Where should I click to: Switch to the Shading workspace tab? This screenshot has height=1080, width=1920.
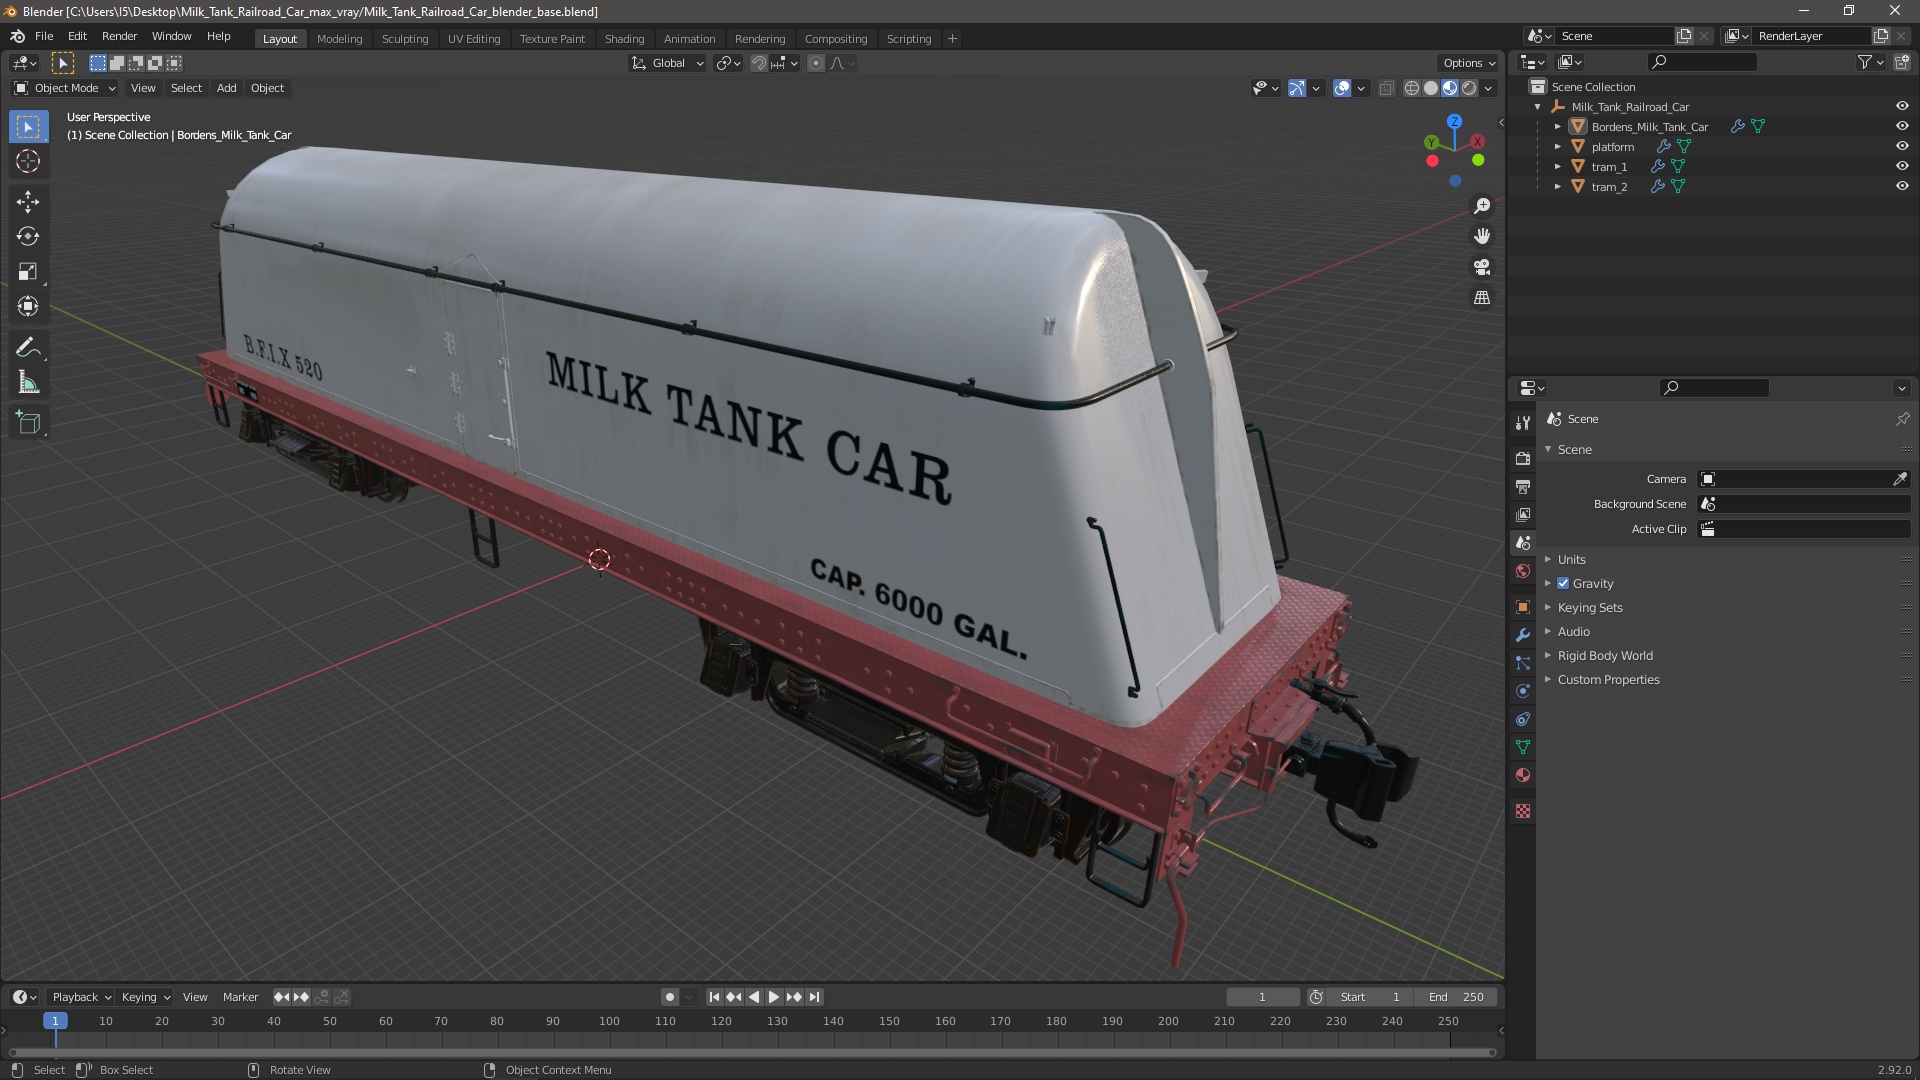[624, 38]
